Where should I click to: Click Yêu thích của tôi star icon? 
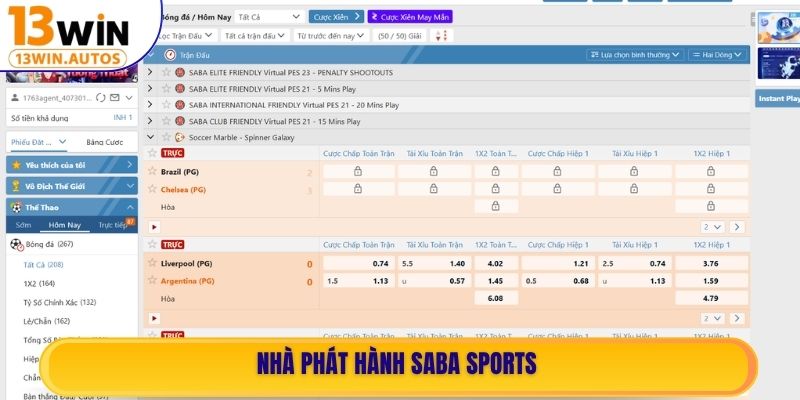click(x=16, y=165)
